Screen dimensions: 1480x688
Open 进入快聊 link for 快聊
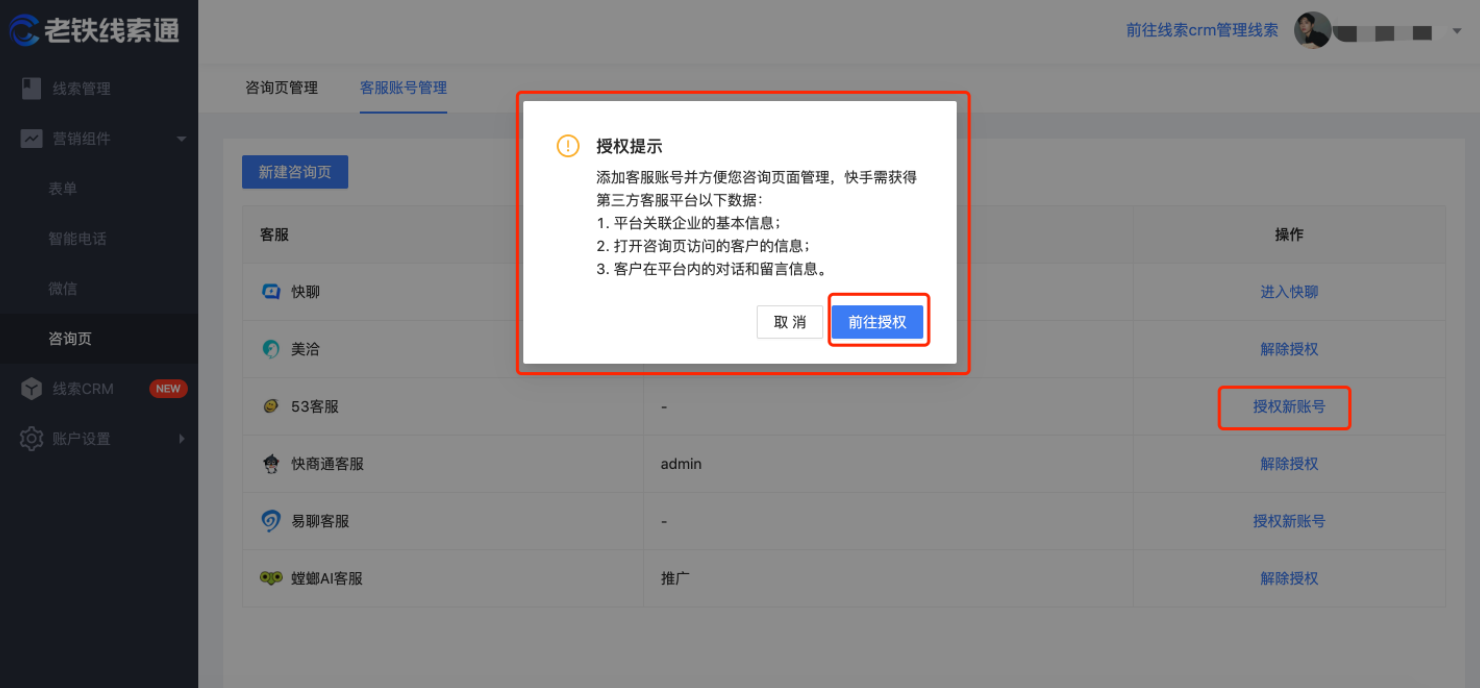pyautogui.click(x=1289, y=291)
